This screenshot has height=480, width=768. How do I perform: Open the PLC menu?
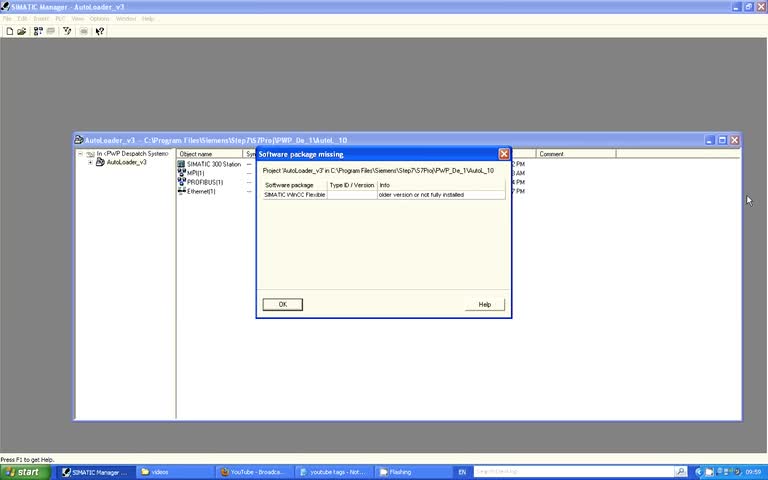pos(60,19)
